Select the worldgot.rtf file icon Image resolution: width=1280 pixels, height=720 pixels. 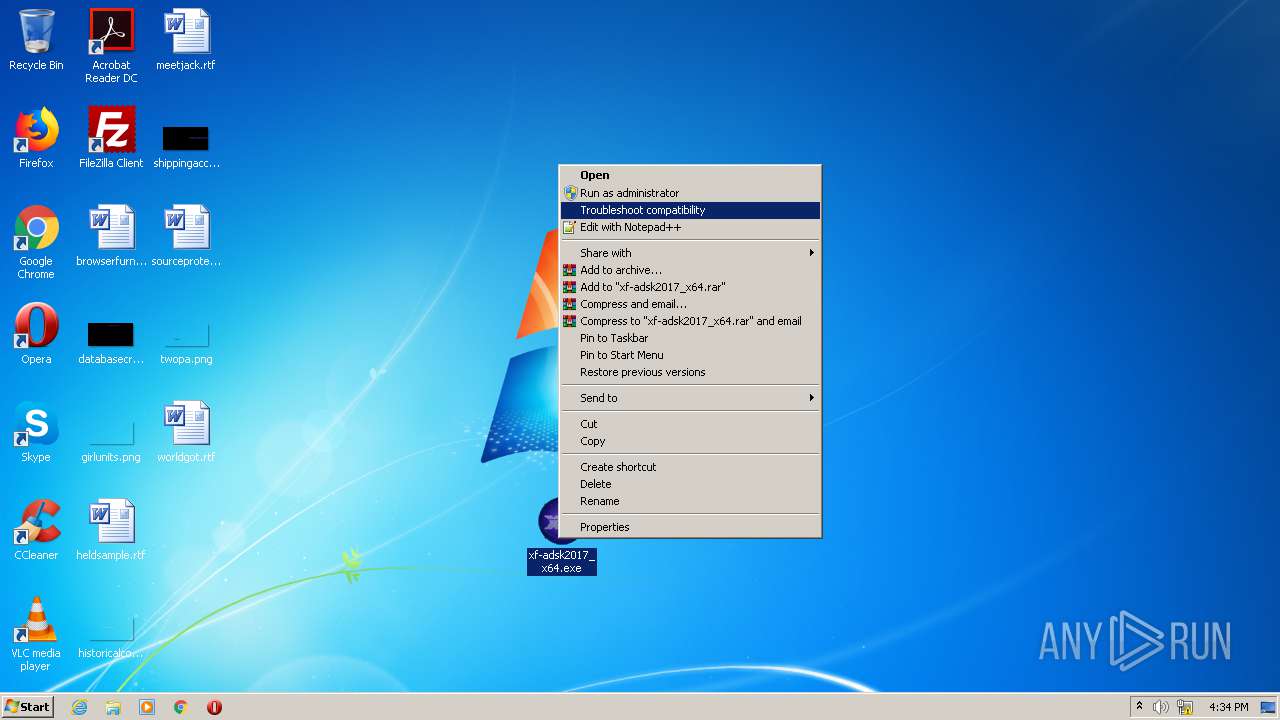tap(186, 432)
